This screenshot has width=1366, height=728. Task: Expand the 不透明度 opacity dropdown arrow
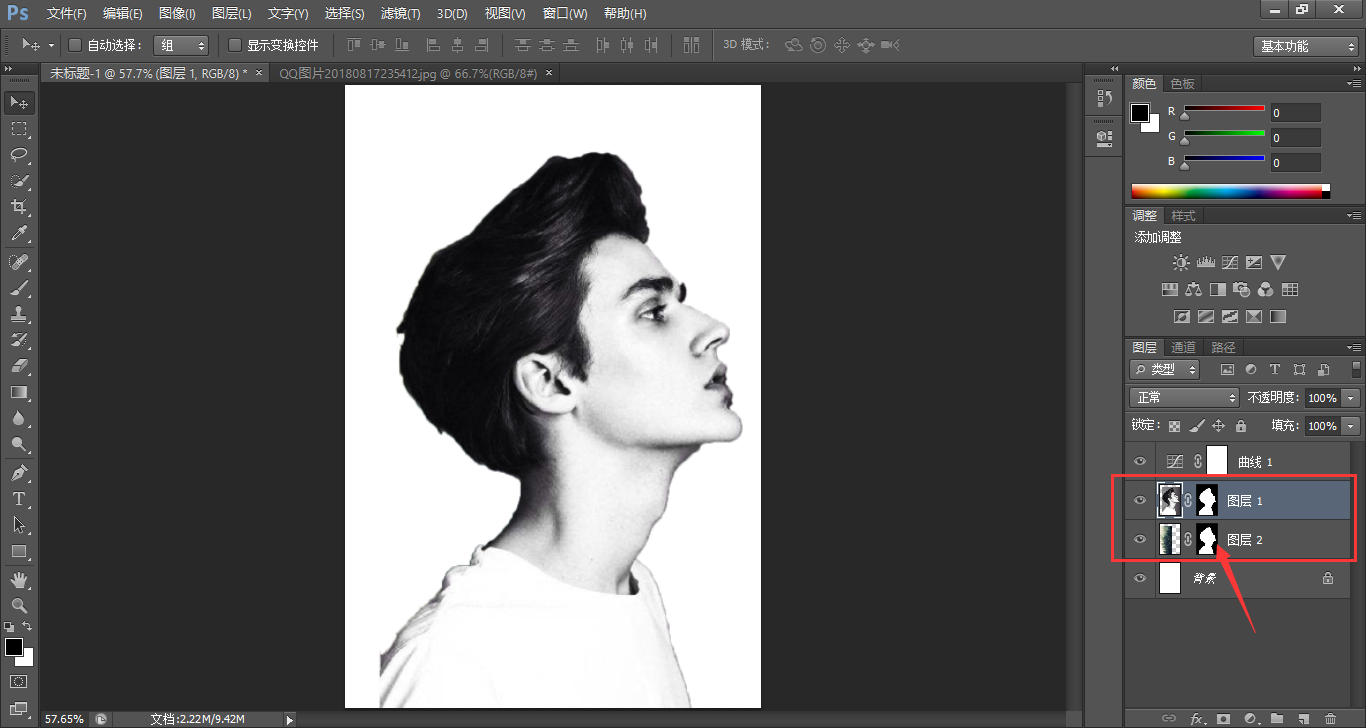[1352, 398]
